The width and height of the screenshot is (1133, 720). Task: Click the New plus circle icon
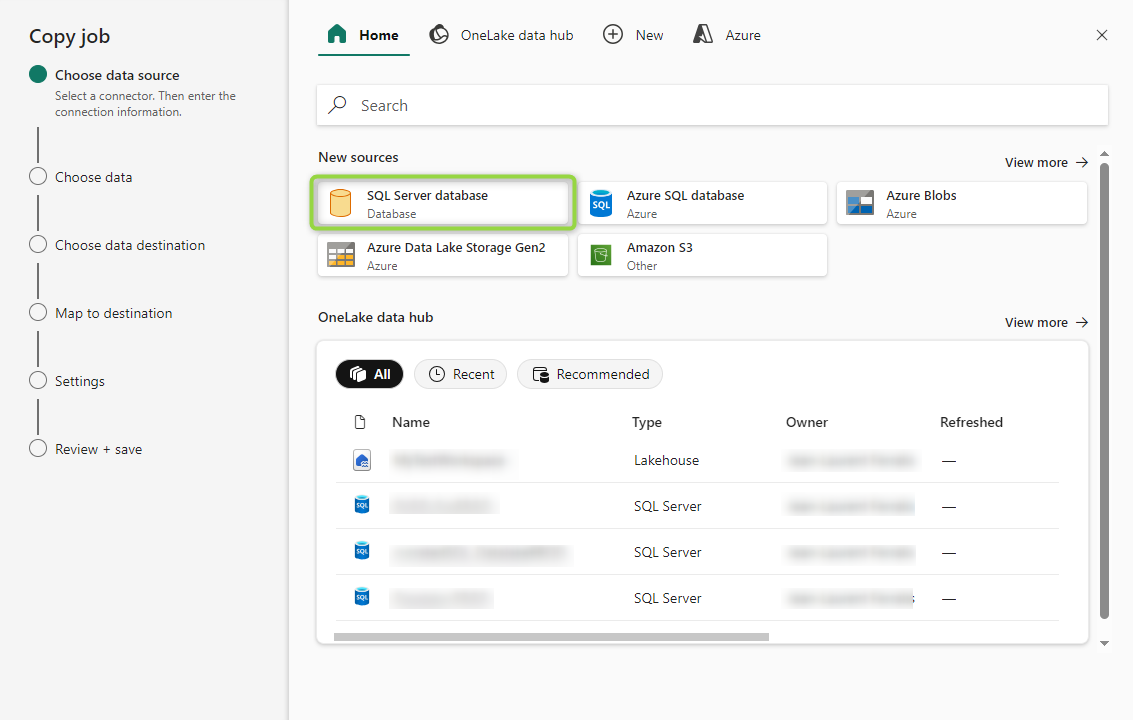[x=613, y=34]
